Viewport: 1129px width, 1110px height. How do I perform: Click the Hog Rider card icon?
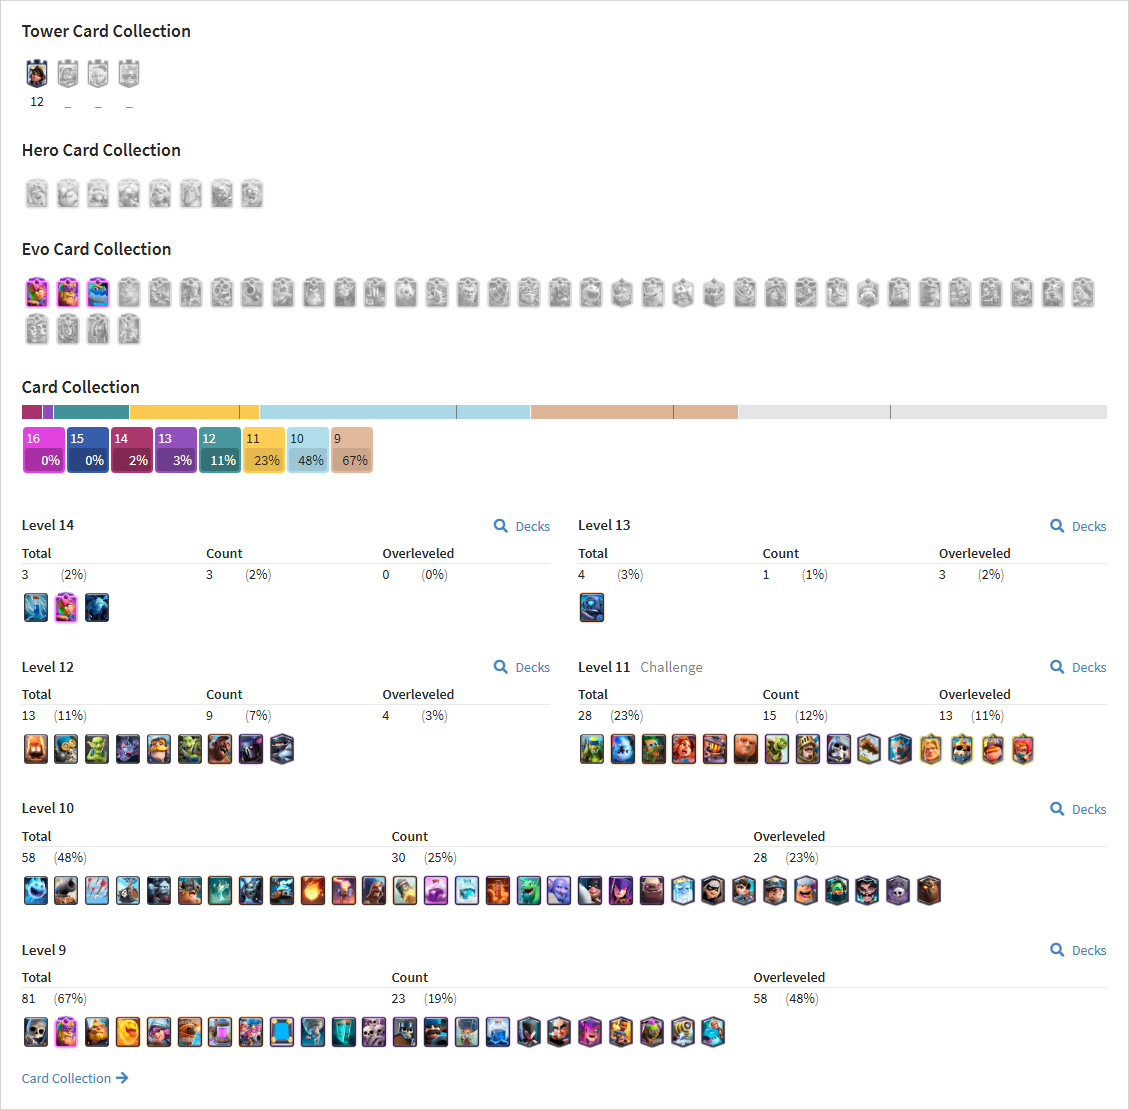[x=220, y=749]
